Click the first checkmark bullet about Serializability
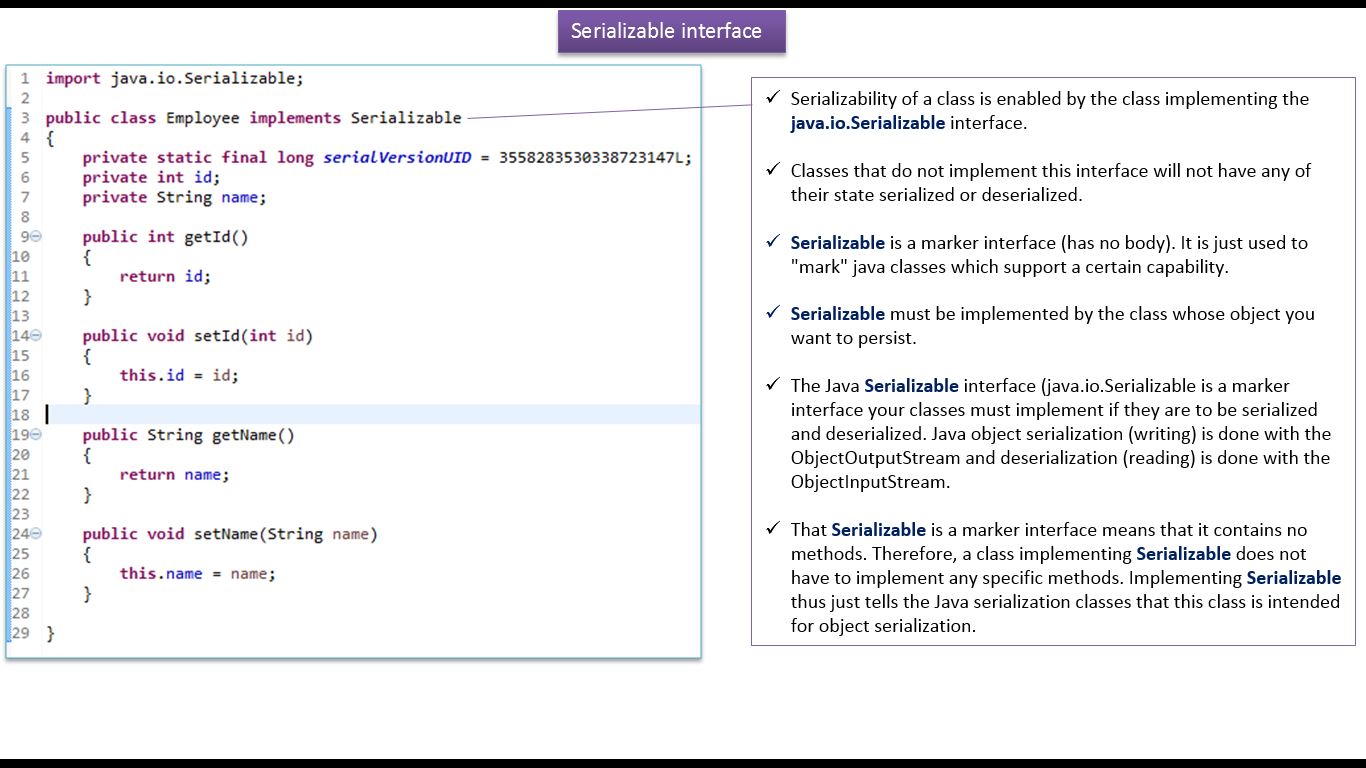The width and height of the screenshot is (1366, 768). [x=773, y=97]
